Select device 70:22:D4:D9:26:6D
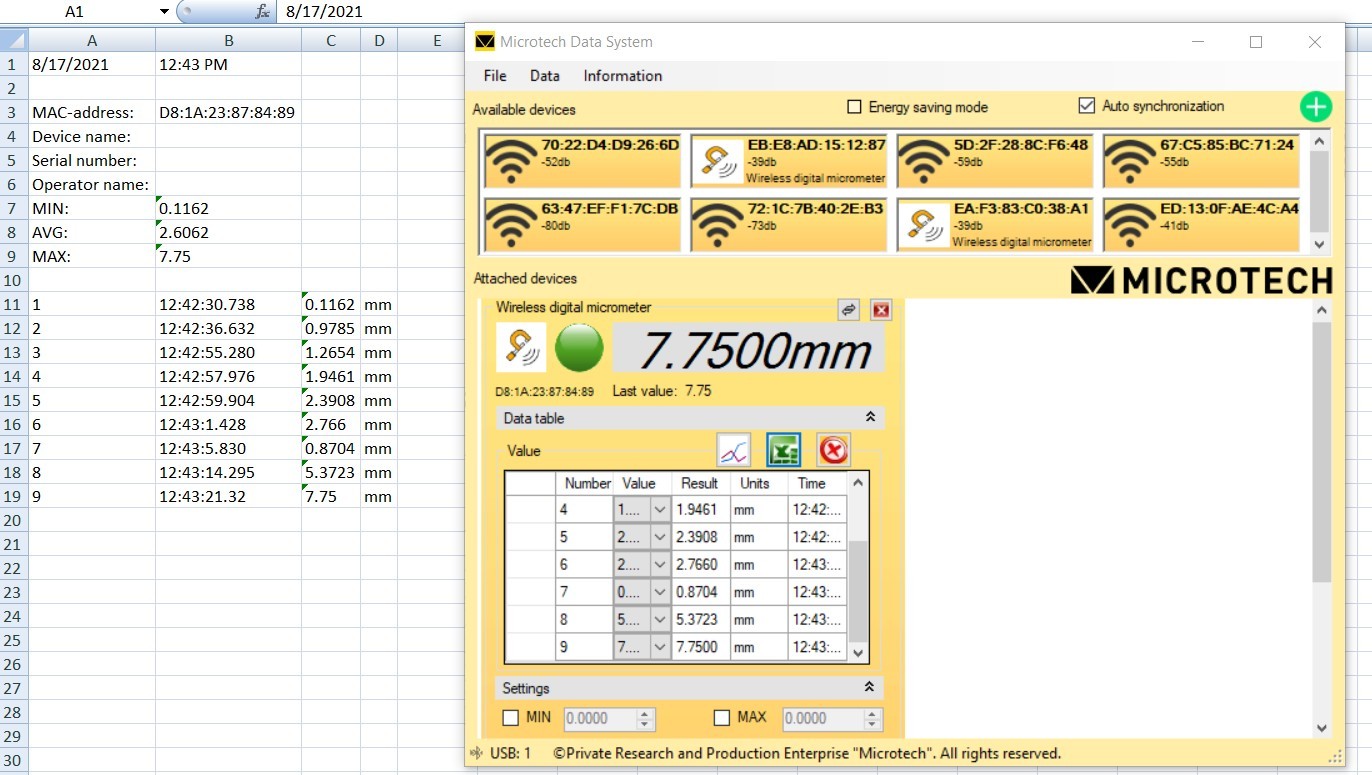Image resolution: width=1372 pixels, height=775 pixels. pyautogui.click(x=581, y=160)
